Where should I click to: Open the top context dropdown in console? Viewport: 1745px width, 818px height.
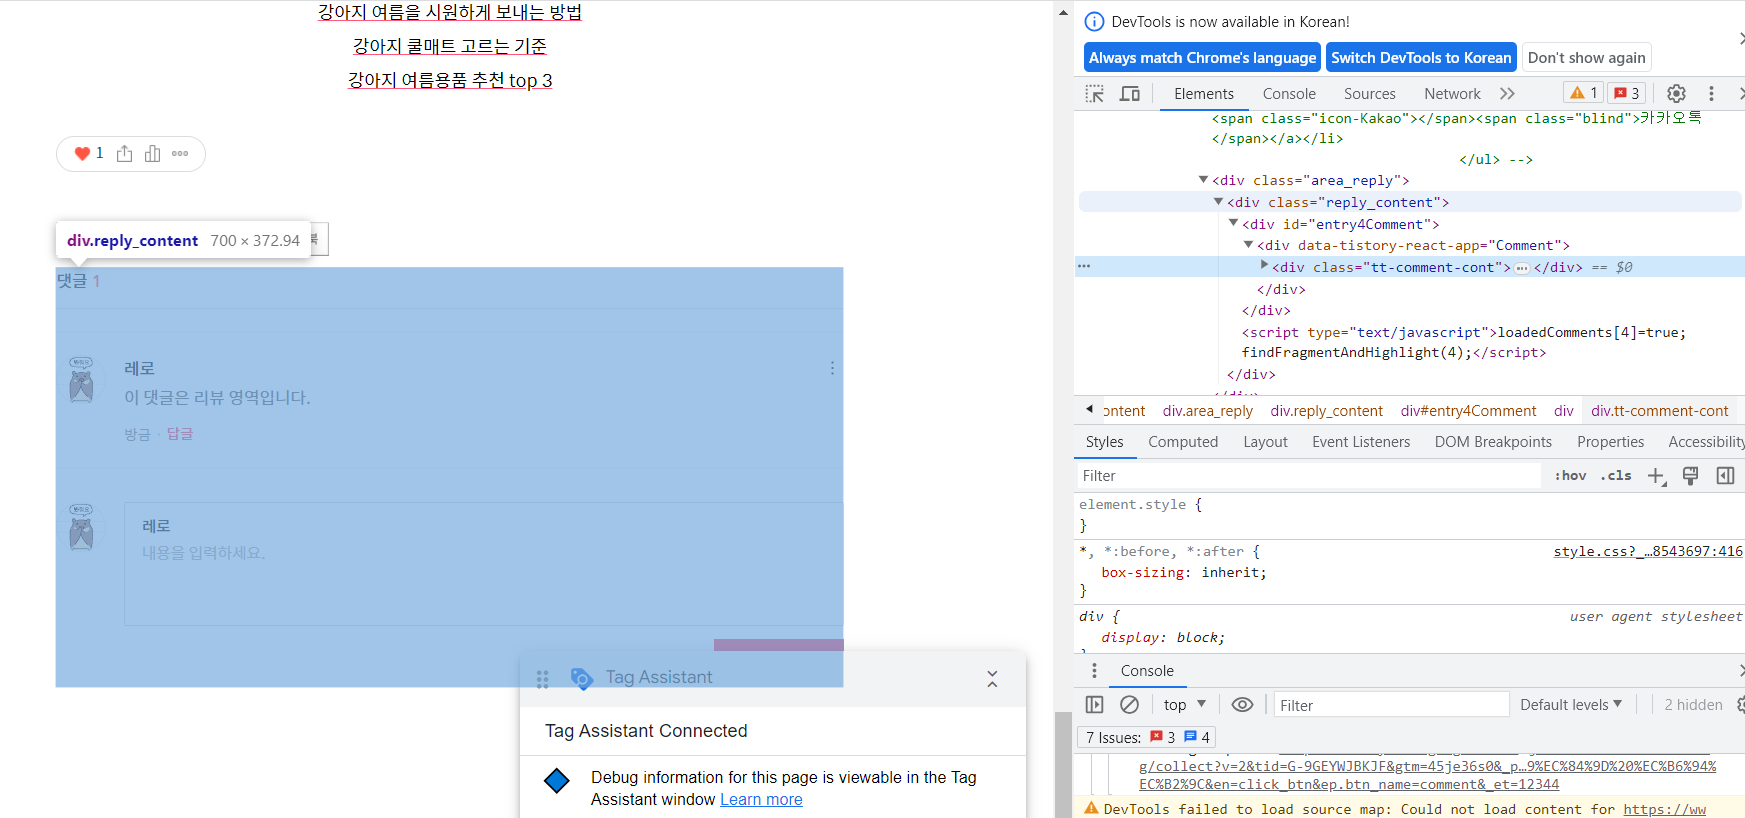[1185, 705]
